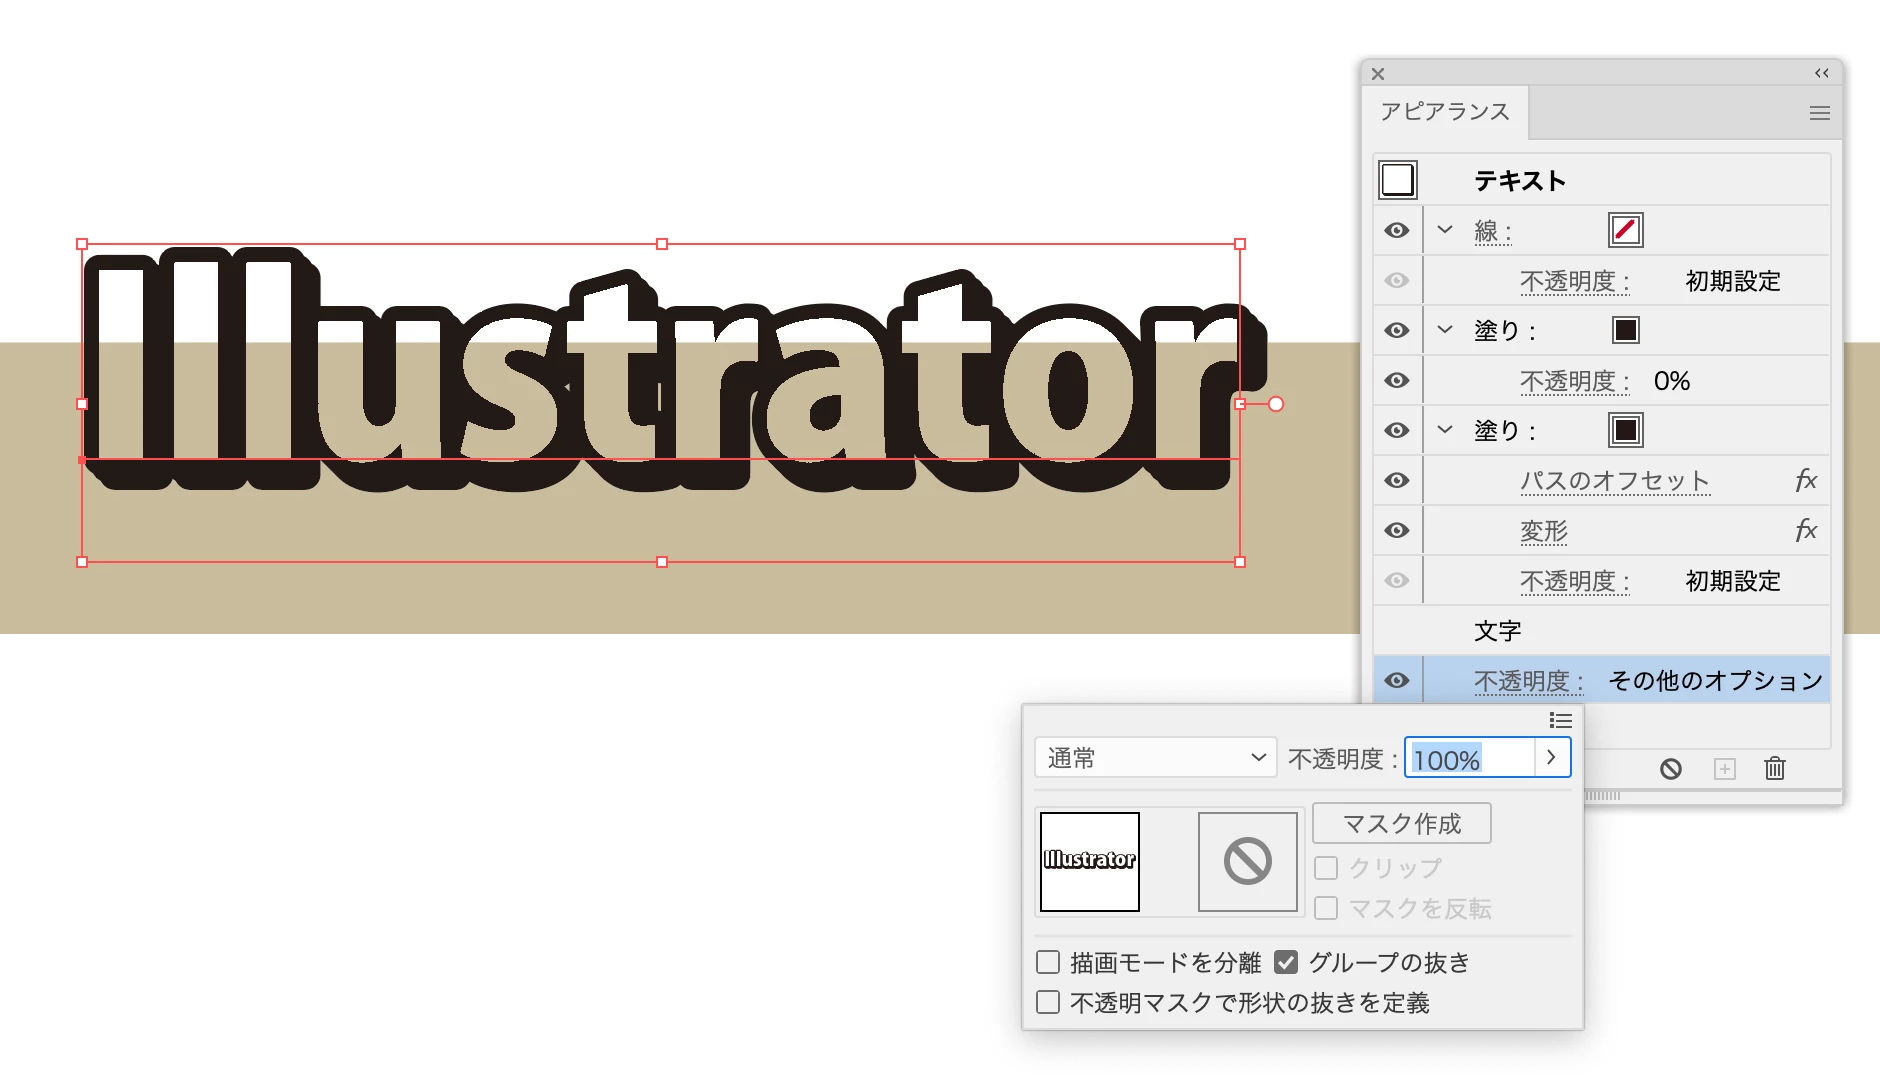Open the first 塗り fill color swatch
This screenshot has height=1078, width=1880.
pos(1626,330)
